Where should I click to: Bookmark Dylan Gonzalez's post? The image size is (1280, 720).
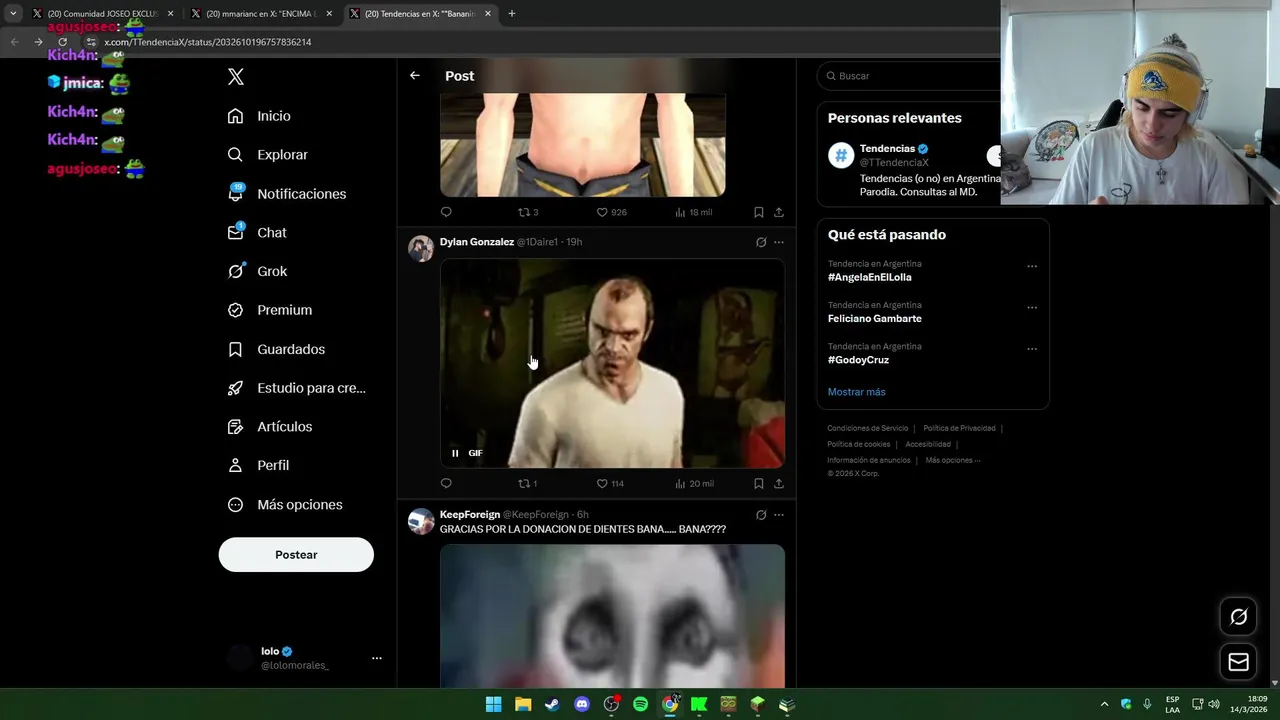tap(759, 483)
